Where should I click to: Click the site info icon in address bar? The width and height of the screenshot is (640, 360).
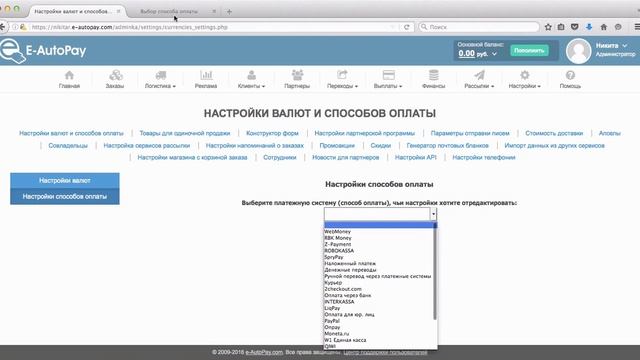tap(15, 27)
